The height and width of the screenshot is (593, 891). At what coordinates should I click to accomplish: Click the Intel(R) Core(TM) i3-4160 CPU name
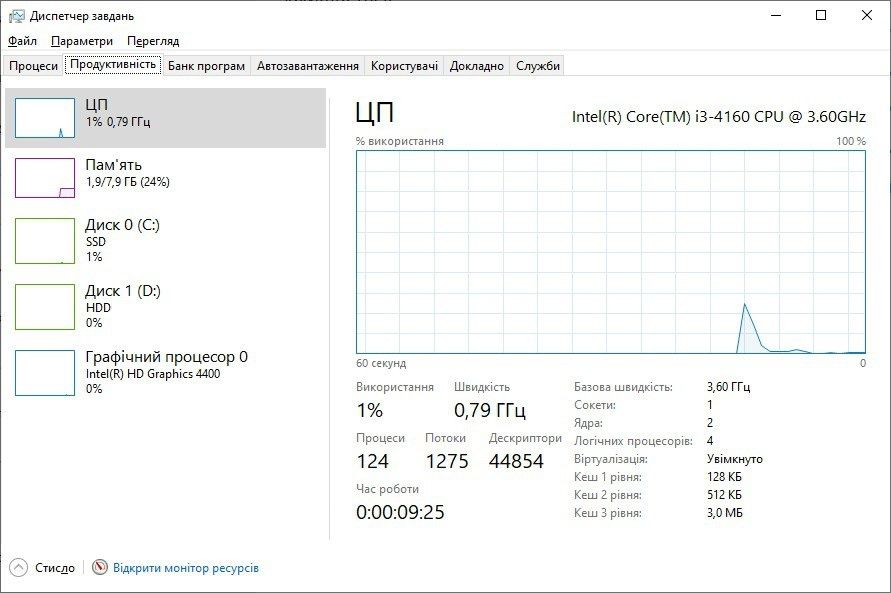coord(718,116)
